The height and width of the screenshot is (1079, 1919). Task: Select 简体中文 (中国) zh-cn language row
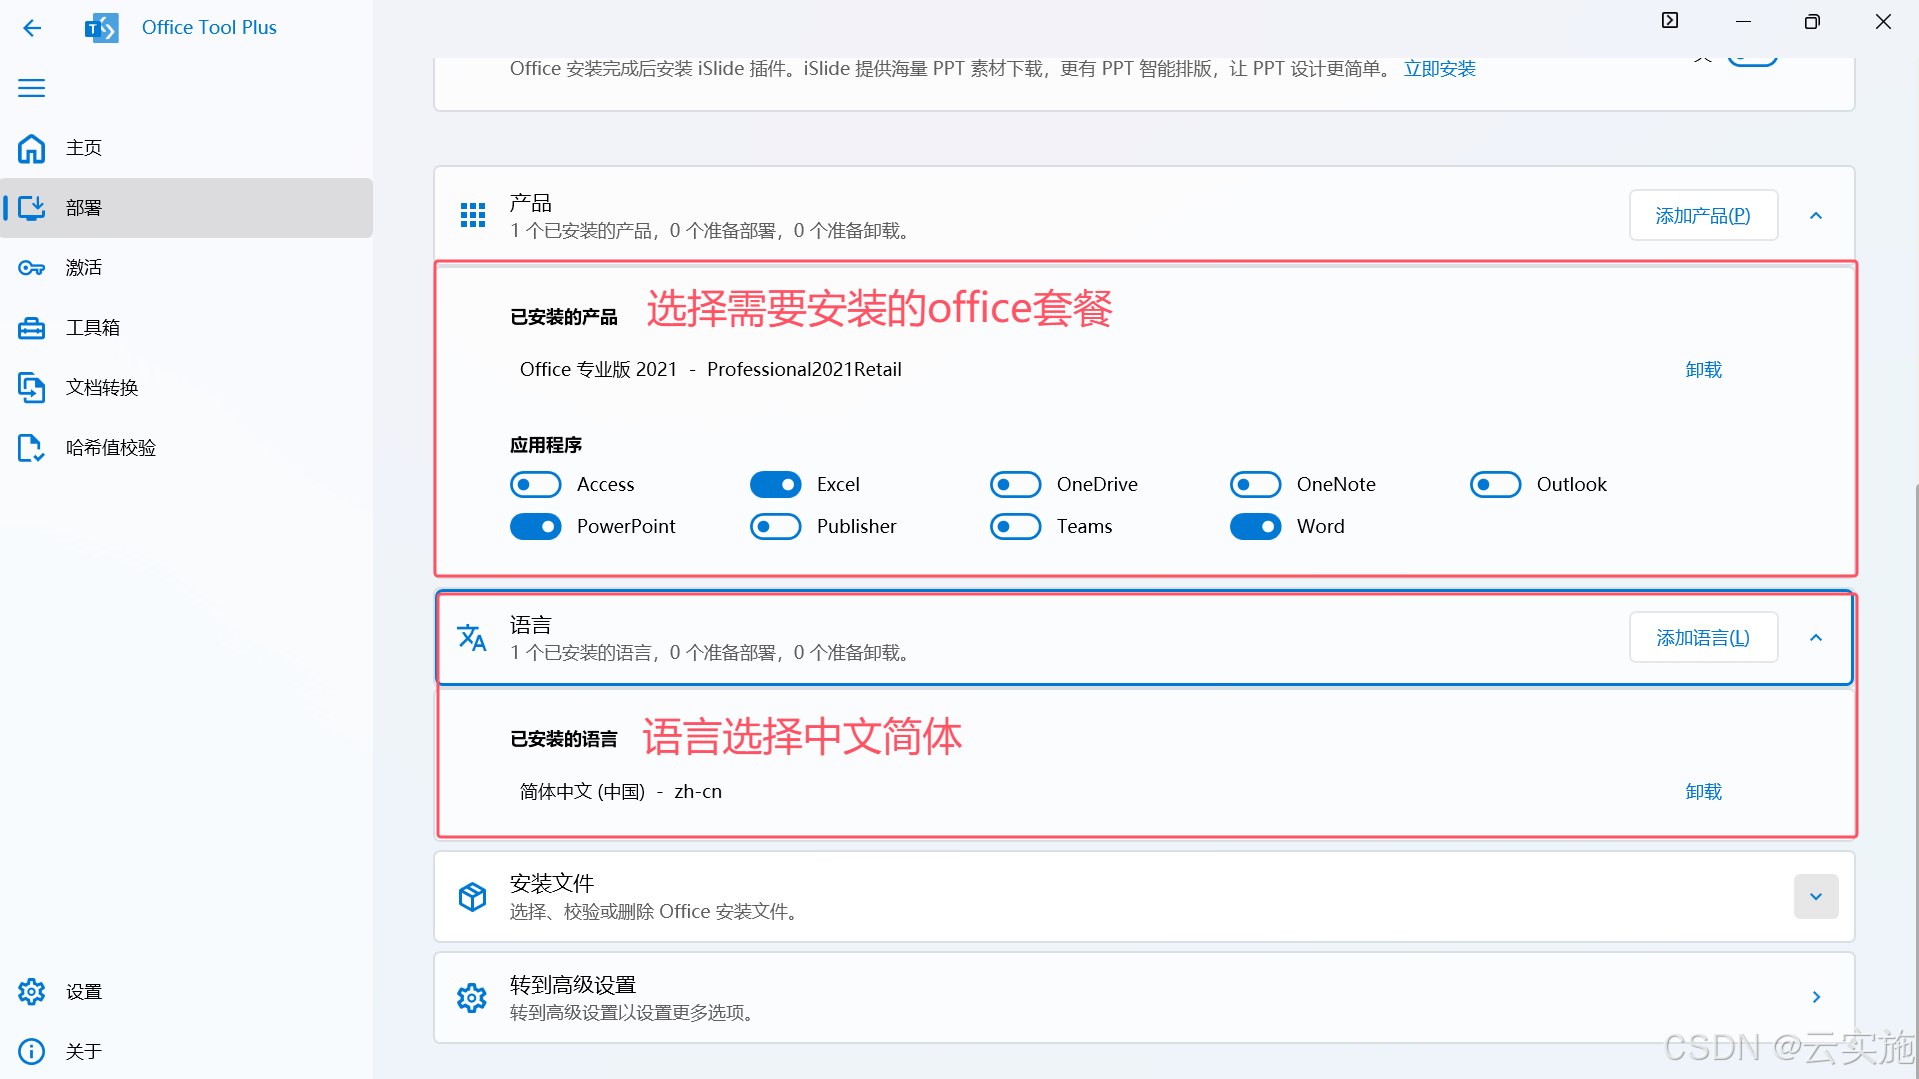point(620,792)
